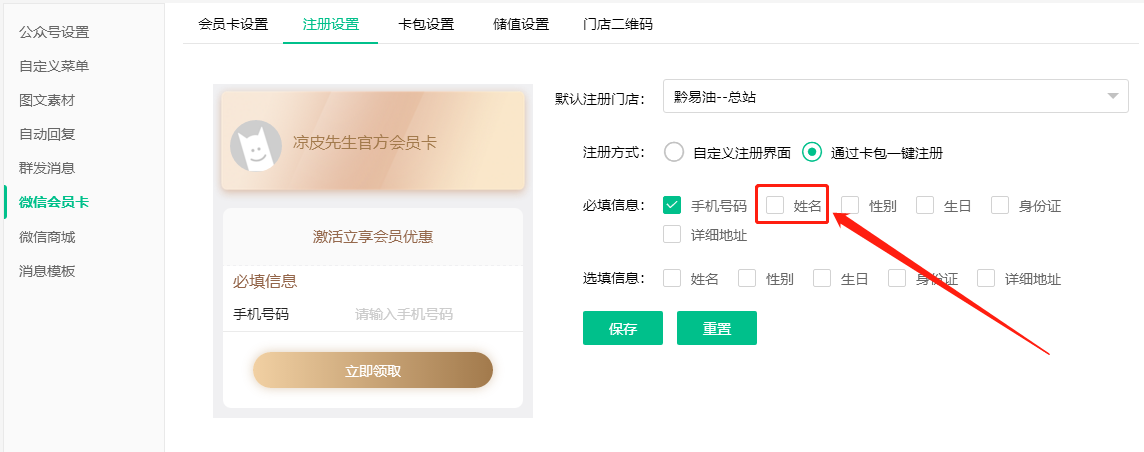The width and height of the screenshot is (1144, 452).
Task: Select custom registration interface radio option
Action: tap(674, 153)
